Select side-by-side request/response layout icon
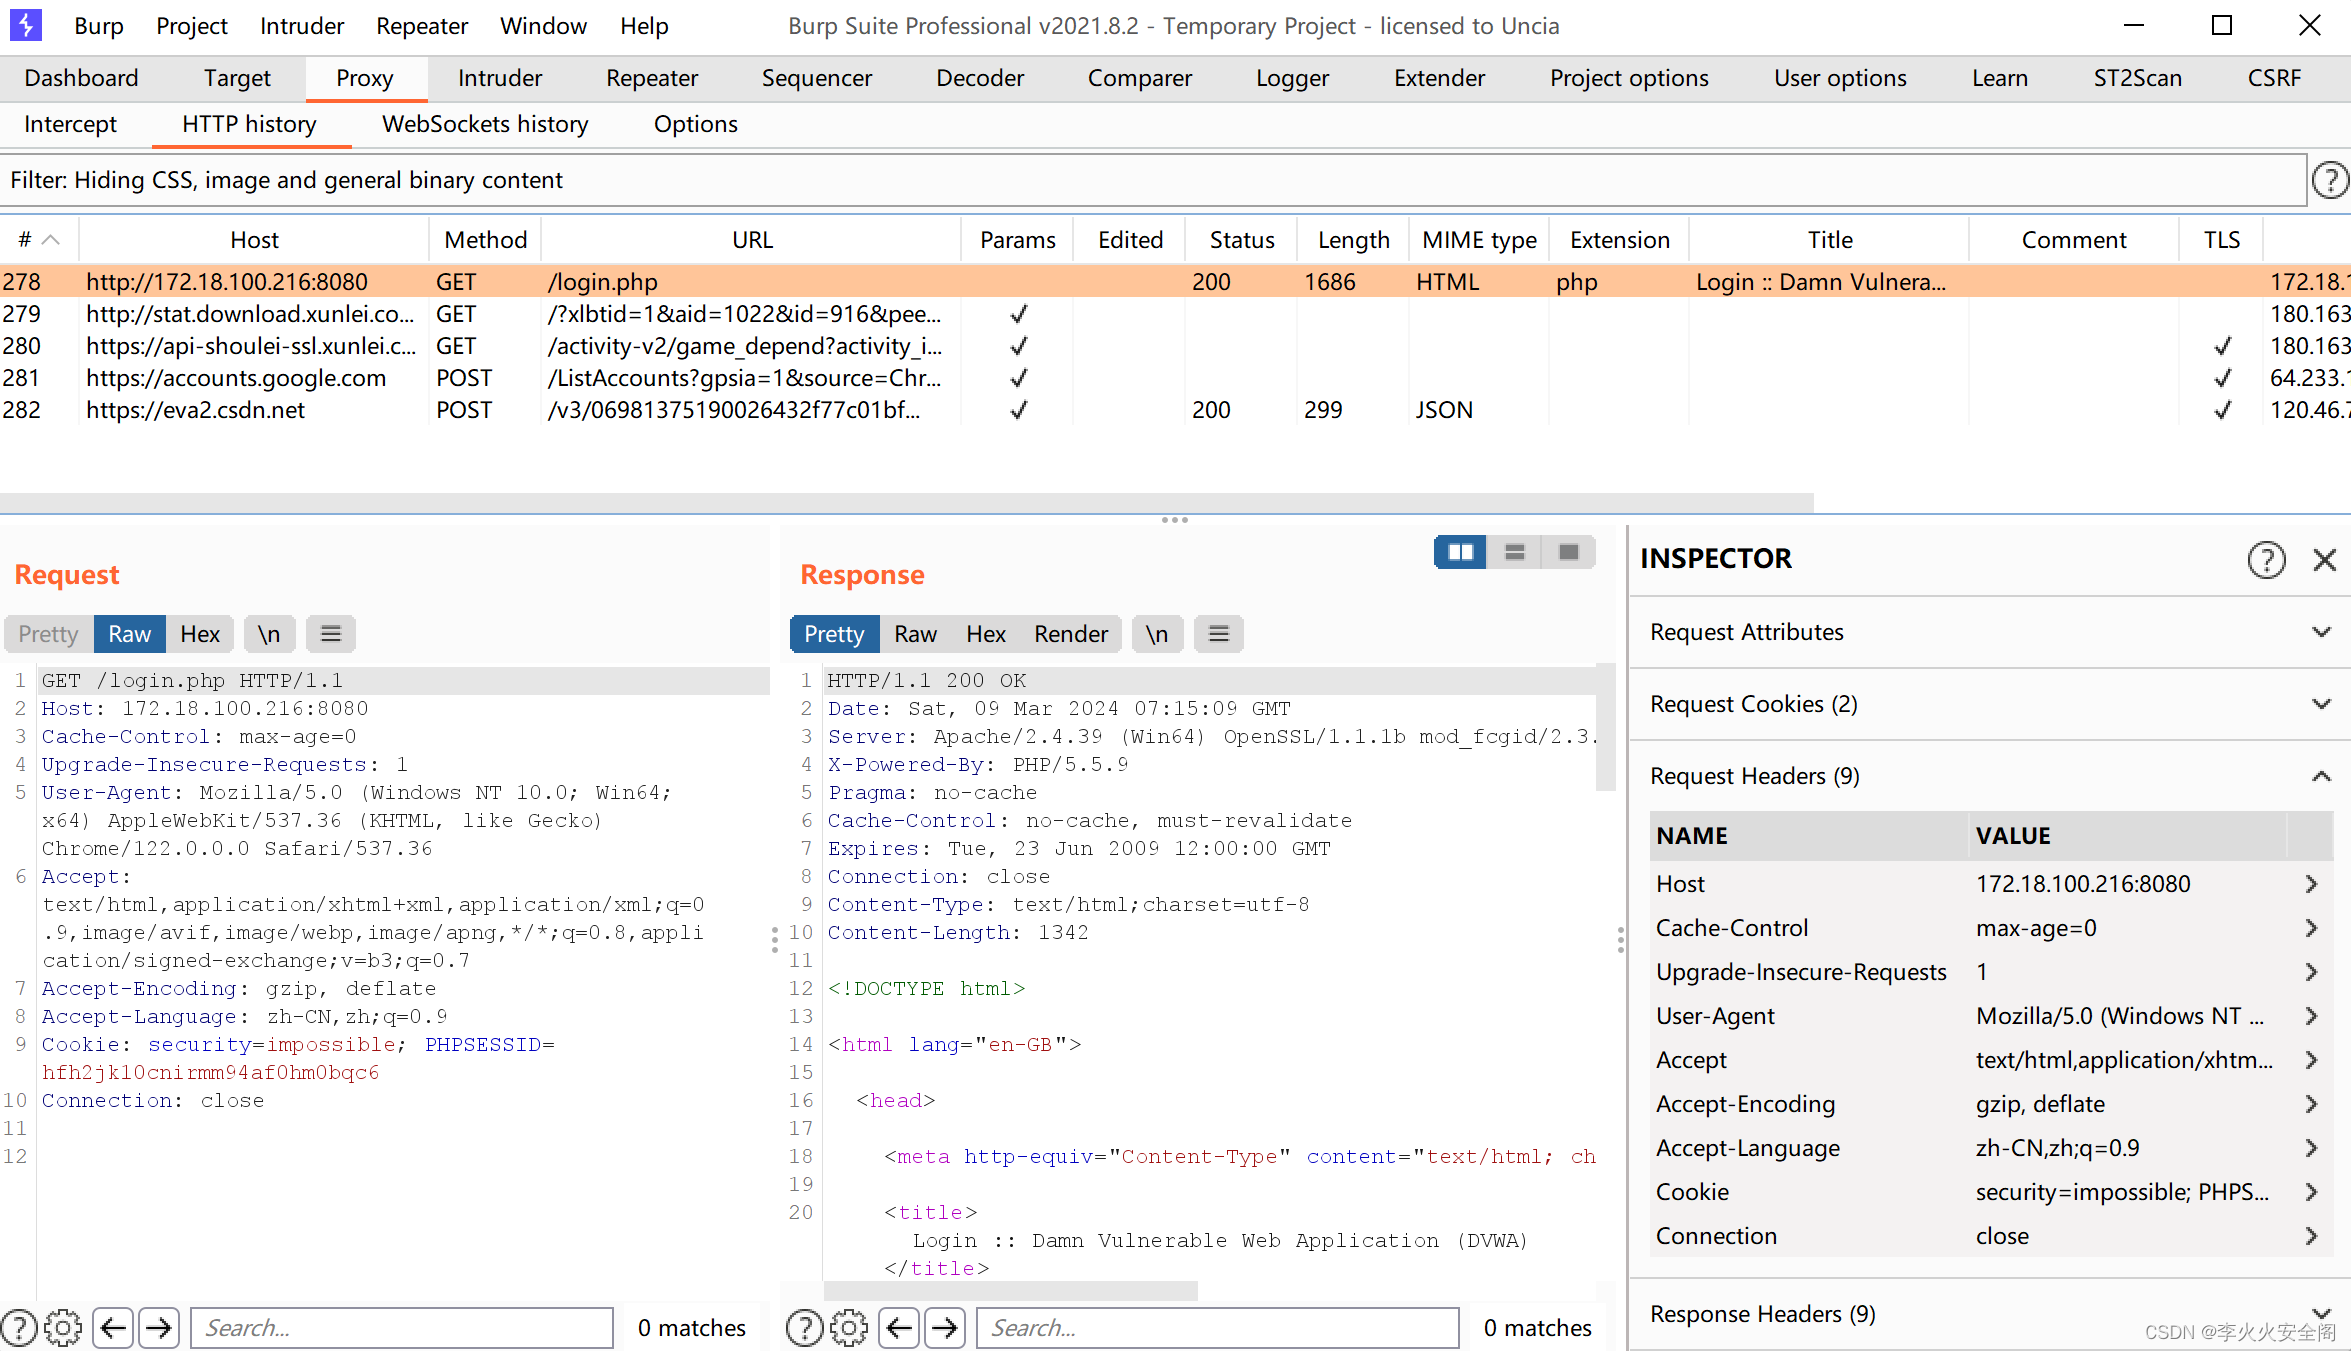Screen dimensions: 2351x1351 point(1460,552)
